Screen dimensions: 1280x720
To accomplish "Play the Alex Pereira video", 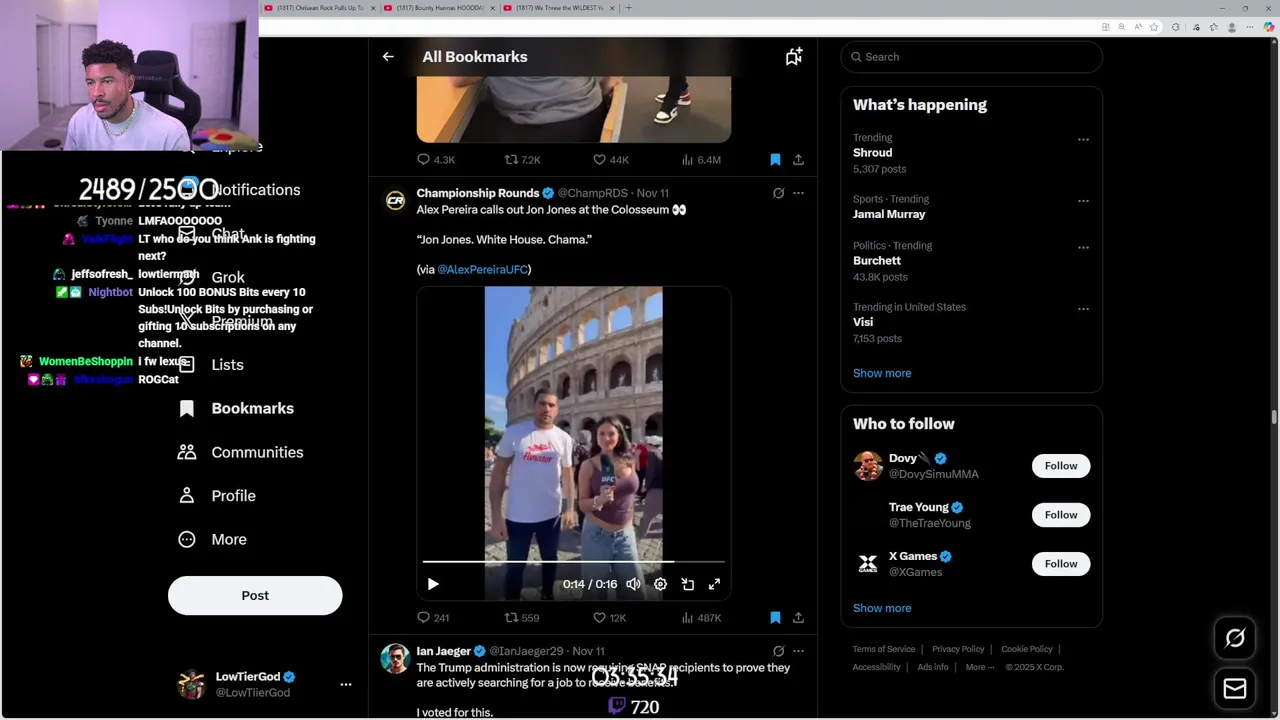I will [x=433, y=584].
